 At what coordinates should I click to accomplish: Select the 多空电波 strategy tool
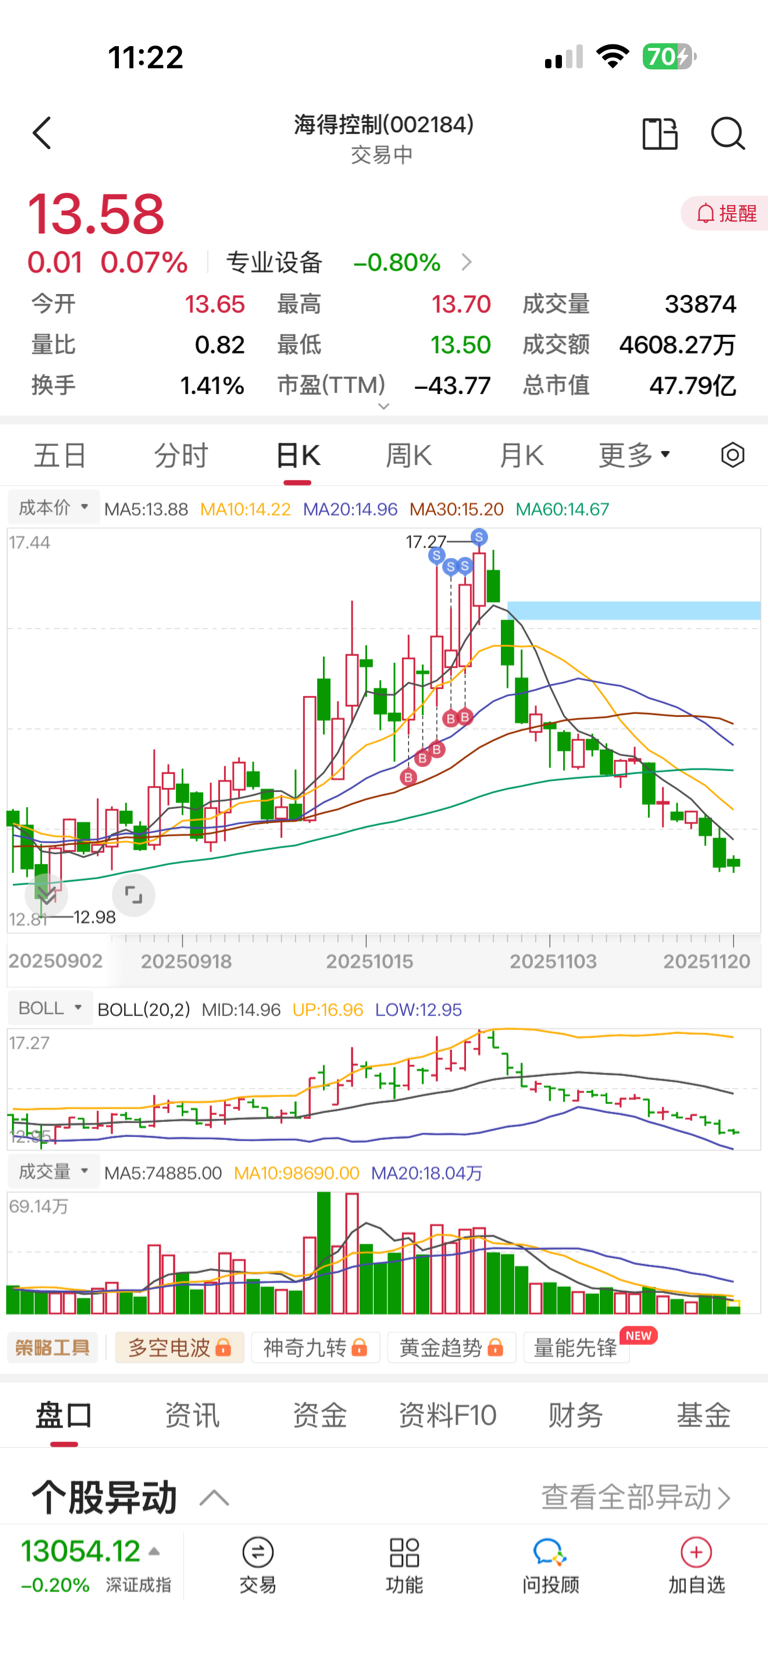tap(180, 1348)
